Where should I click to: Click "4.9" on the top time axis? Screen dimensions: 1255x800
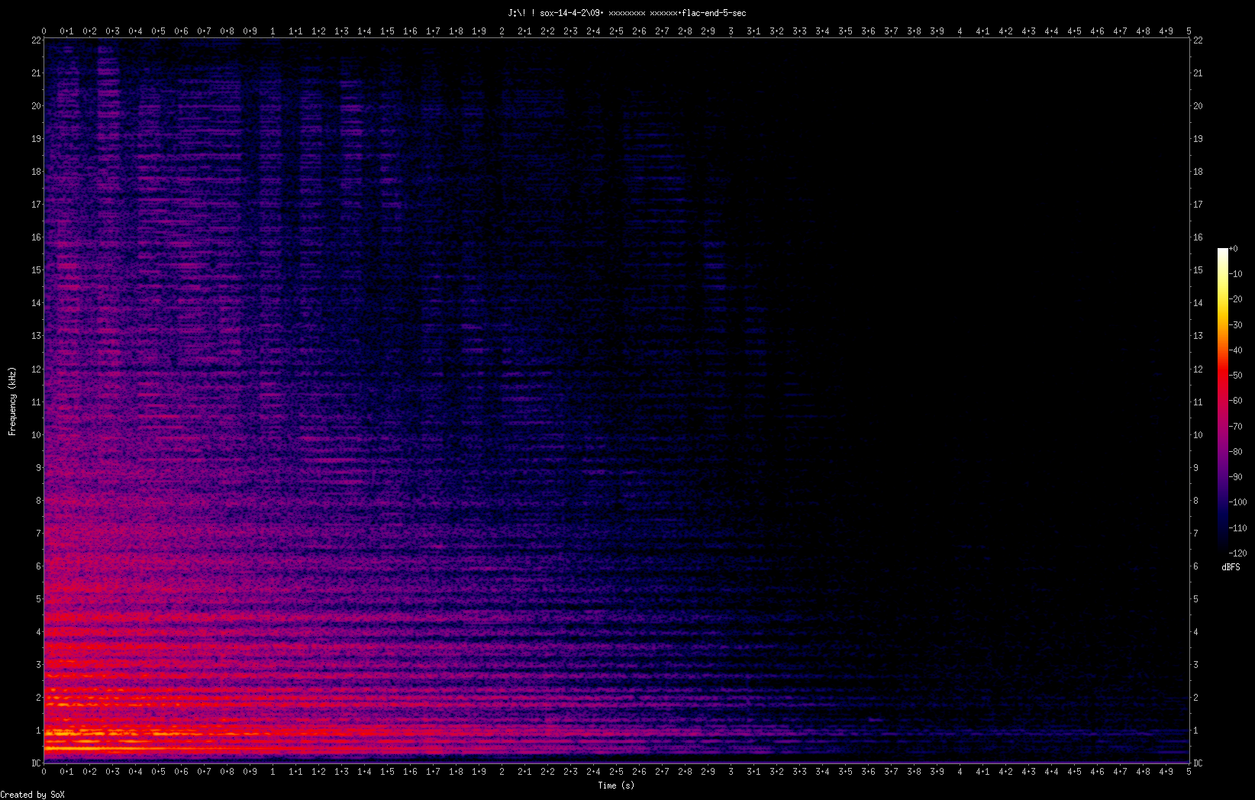tap(1166, 31)
